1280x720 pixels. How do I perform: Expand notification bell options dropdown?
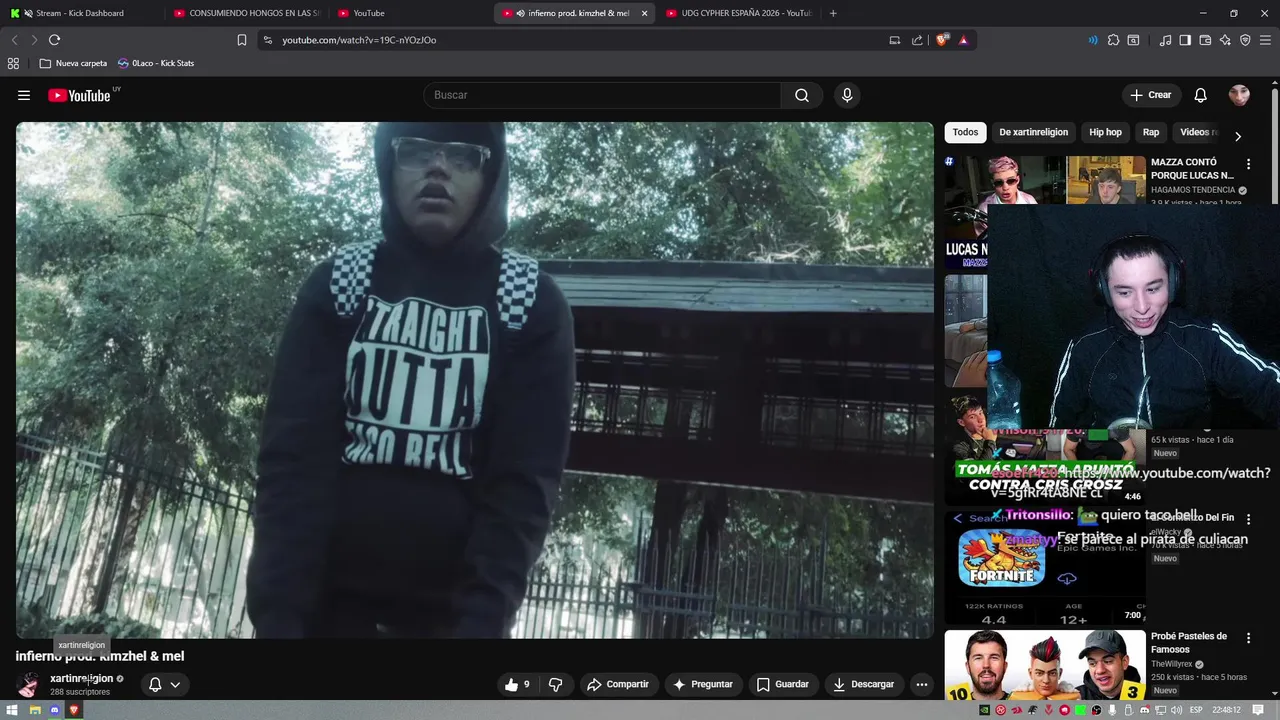click(175, 685)
